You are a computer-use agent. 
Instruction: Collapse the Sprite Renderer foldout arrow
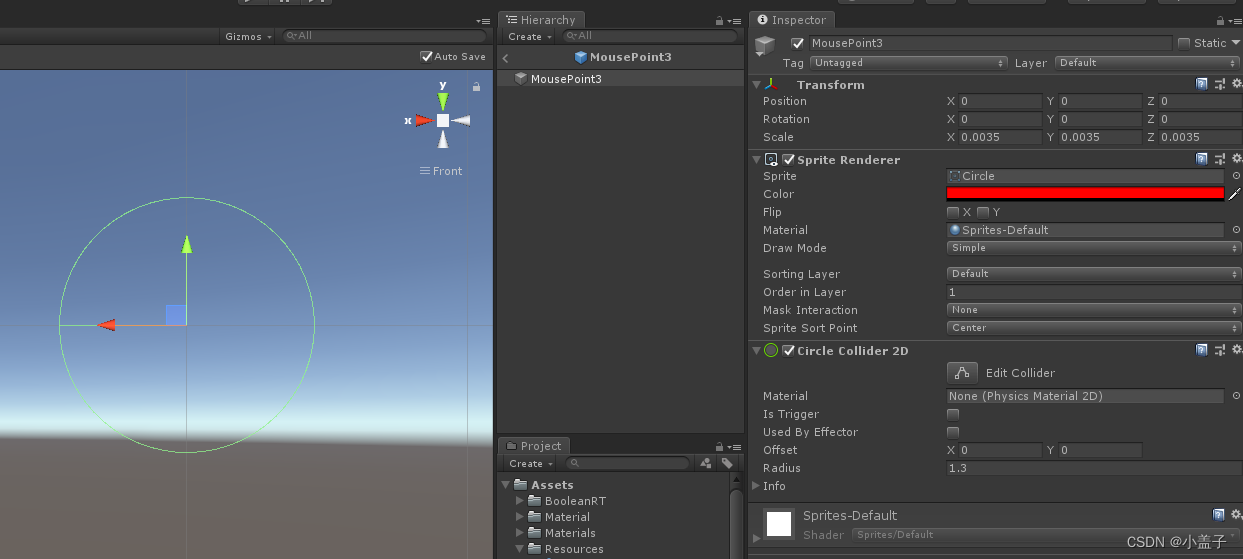point(756,159)
